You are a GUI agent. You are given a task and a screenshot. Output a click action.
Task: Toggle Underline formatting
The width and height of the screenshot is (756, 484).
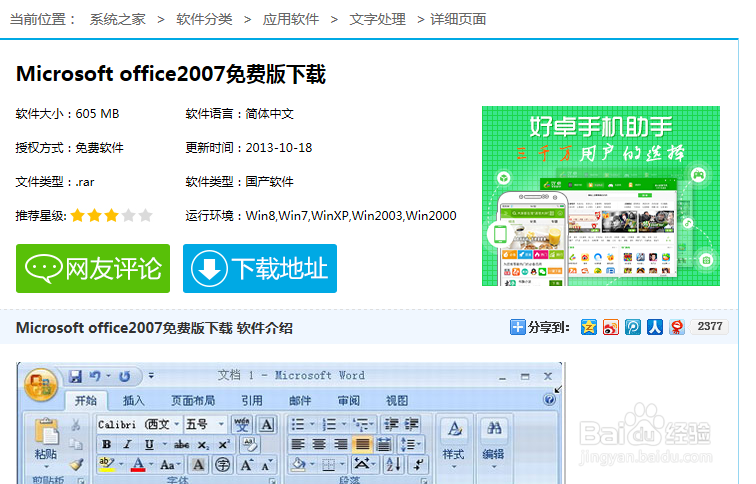pyautogui.click(x=149, y=444)
